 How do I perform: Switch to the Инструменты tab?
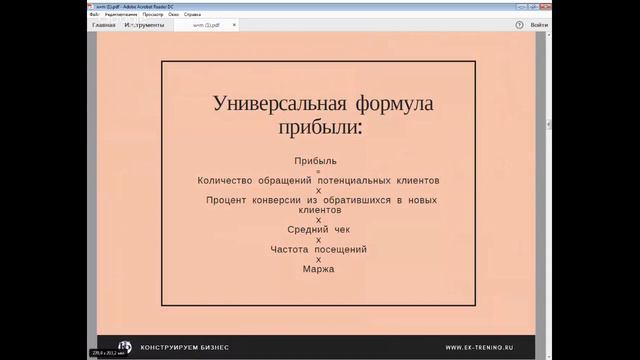pyautogui.click(x=144, y=25)
